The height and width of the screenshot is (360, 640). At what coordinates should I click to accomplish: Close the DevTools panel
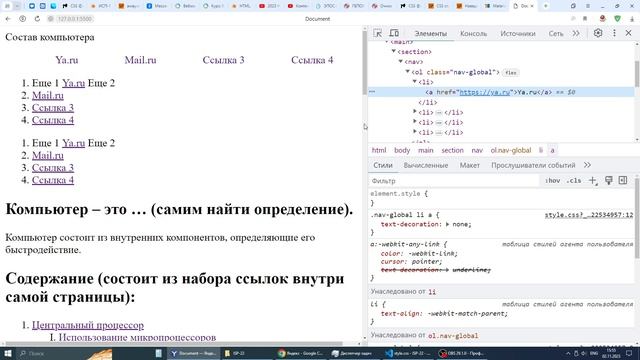coord(629,33)
